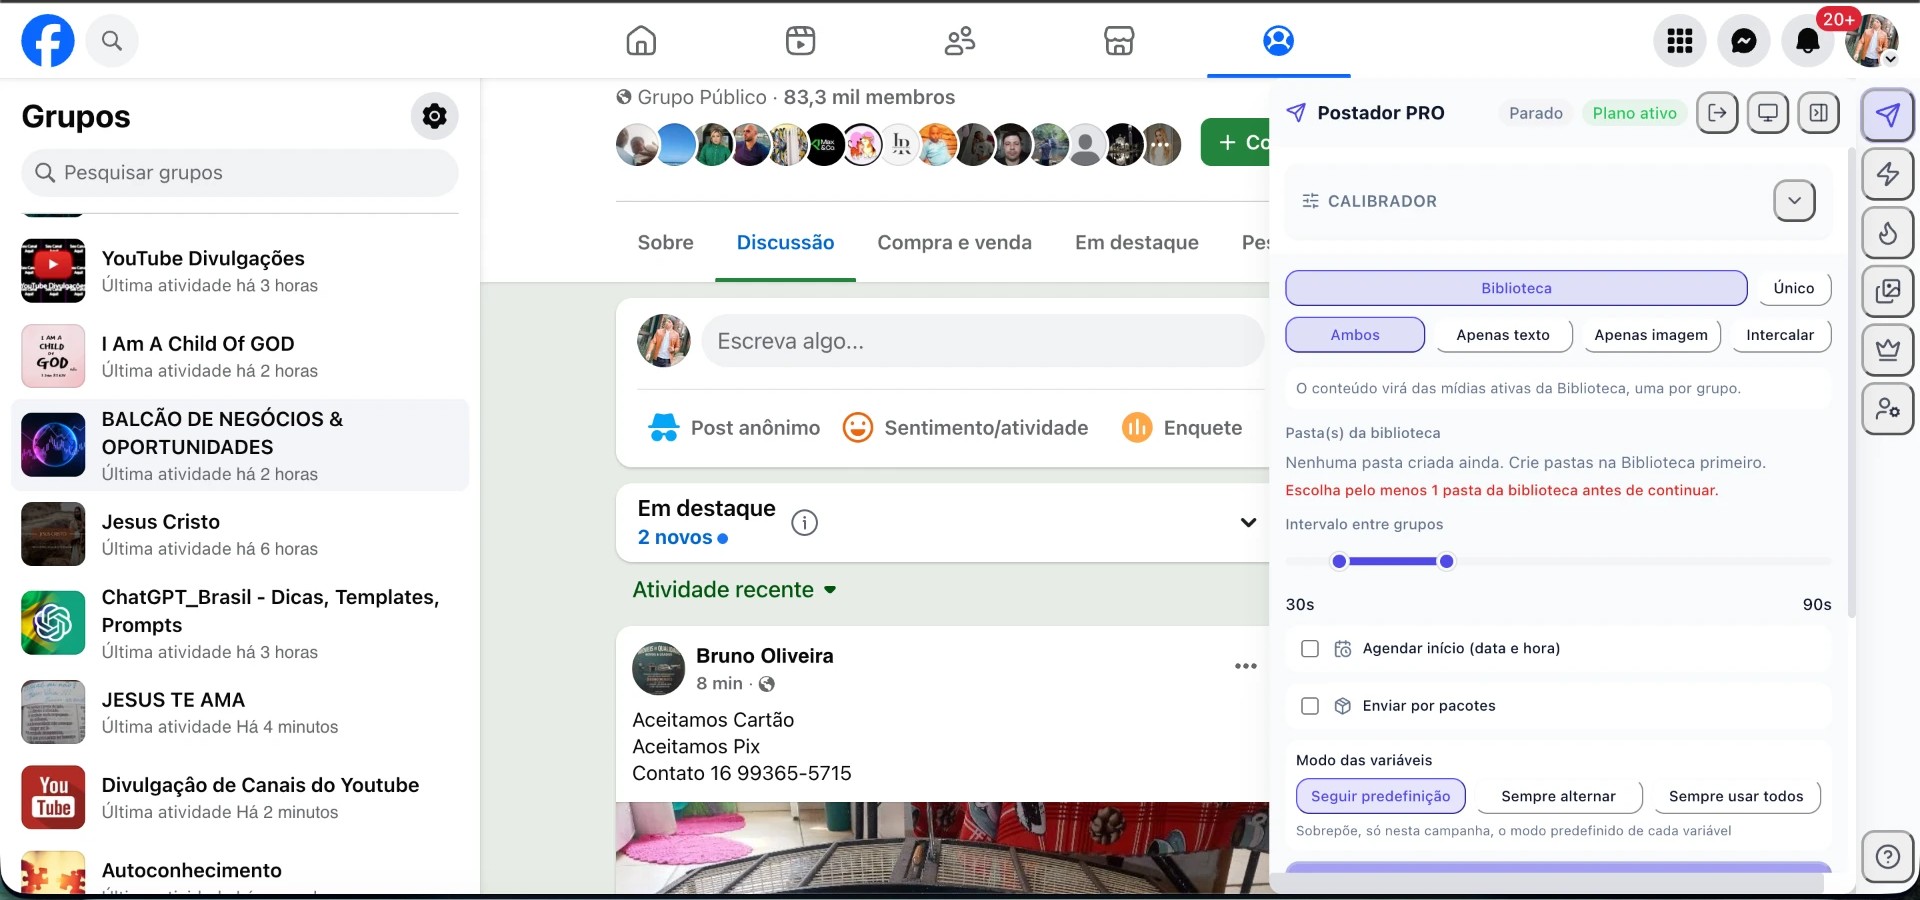The width and height of the screenshot is (1920, 900).
Task: Click the Postador PRO logout arrow icon
Action: point(1717,113)
